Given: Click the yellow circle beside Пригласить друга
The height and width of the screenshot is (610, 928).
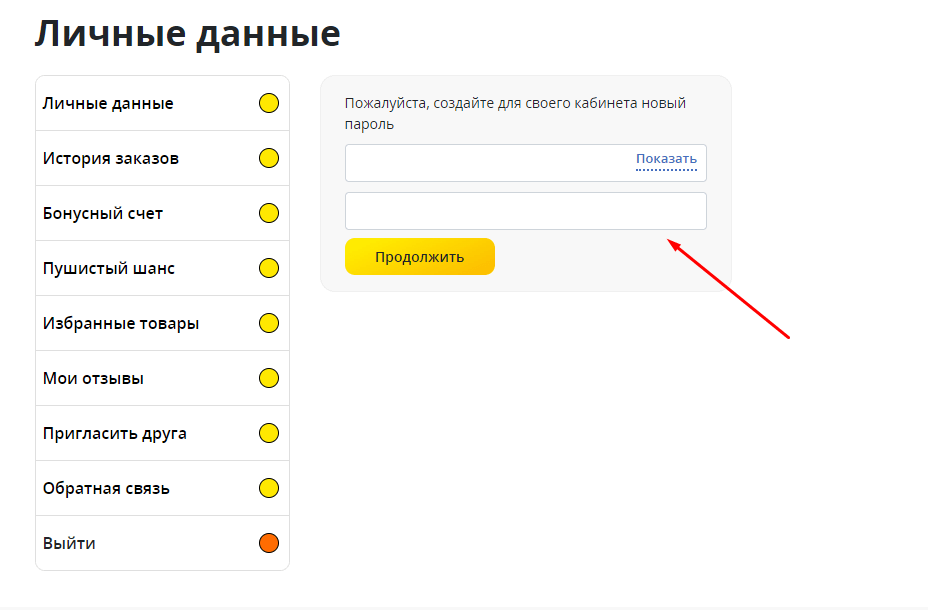Looking at the screenshot, I should click(268, 433).
